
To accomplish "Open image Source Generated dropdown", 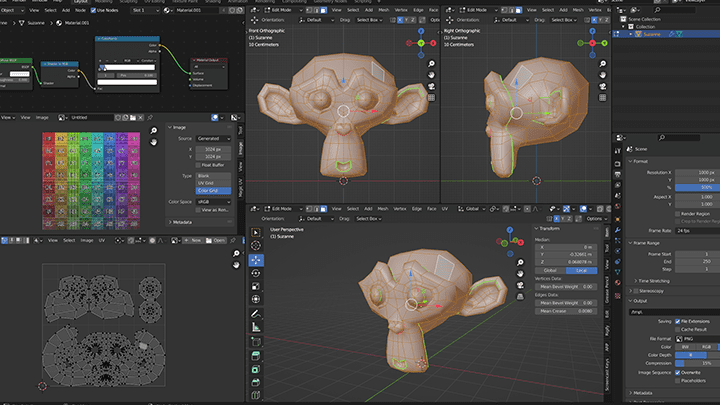I will pos(214,139).
